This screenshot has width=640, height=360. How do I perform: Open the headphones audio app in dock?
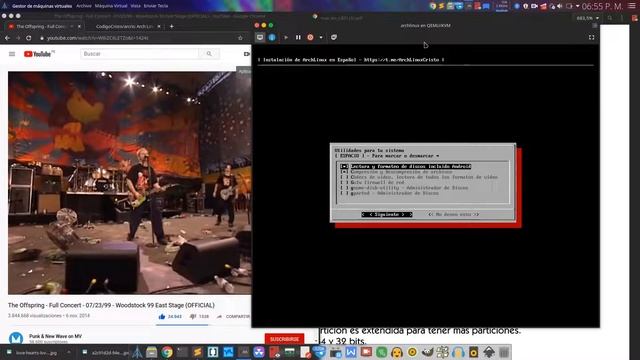pyautogui.click(x=458, y=352)
